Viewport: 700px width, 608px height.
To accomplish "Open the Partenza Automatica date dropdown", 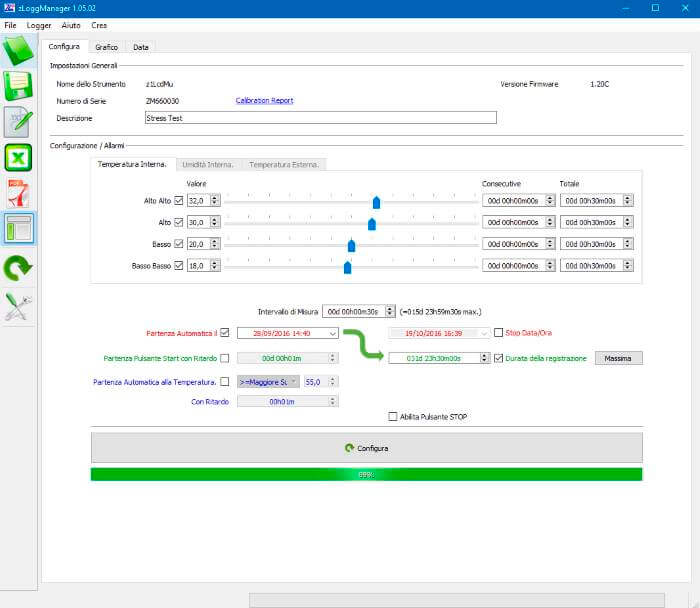I will 332,333.
